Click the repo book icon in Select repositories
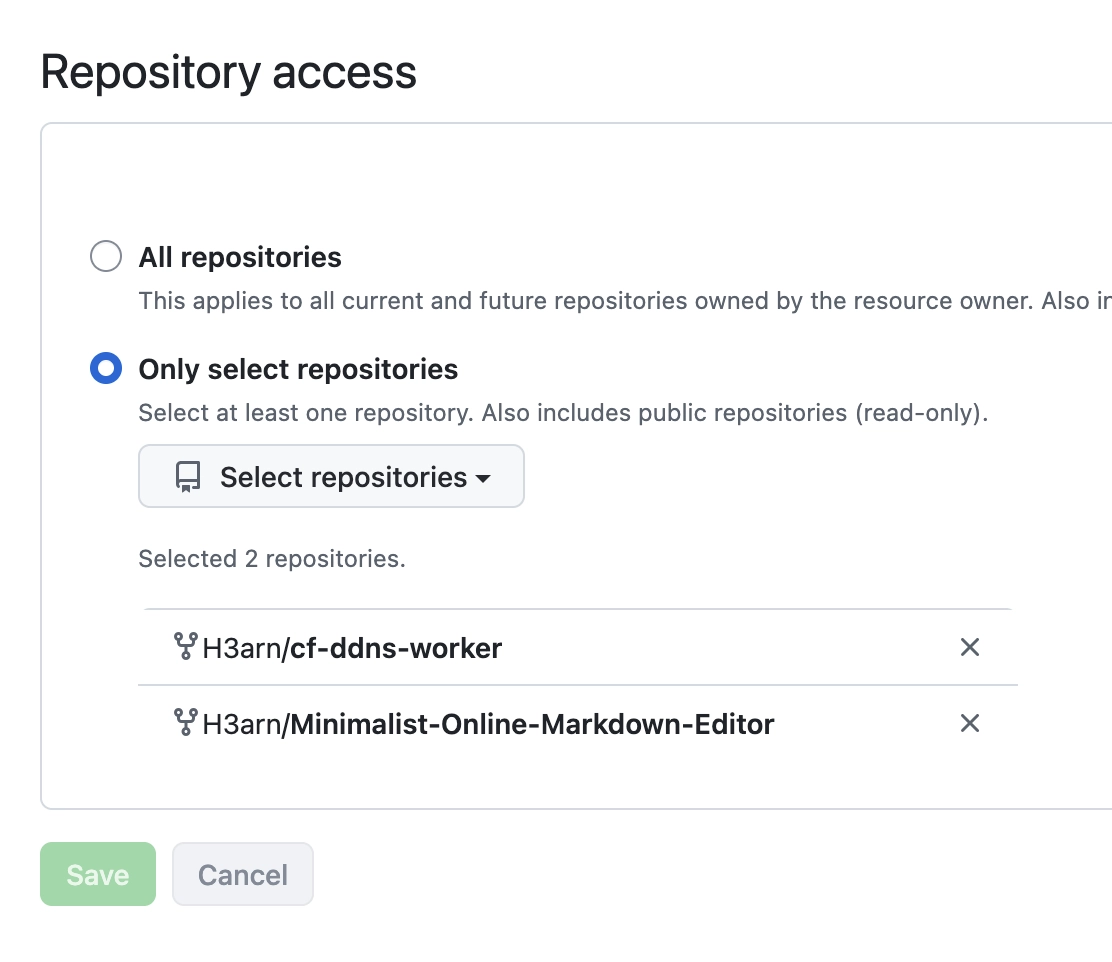The image size is (1112, 962). pos(188,477)
